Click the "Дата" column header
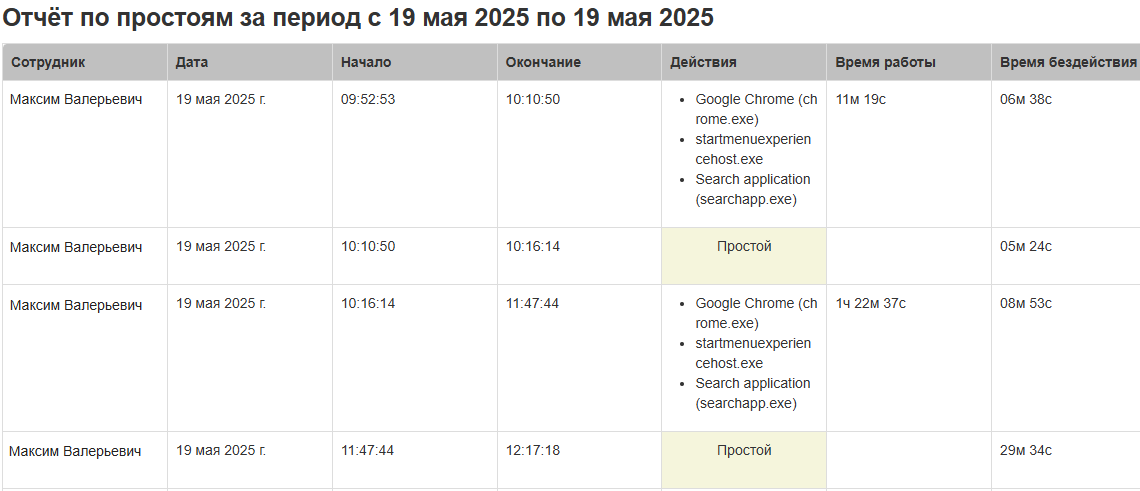The height and width of the screenshot is (491, 1140). pyautogui.click(x=192, y=62)
